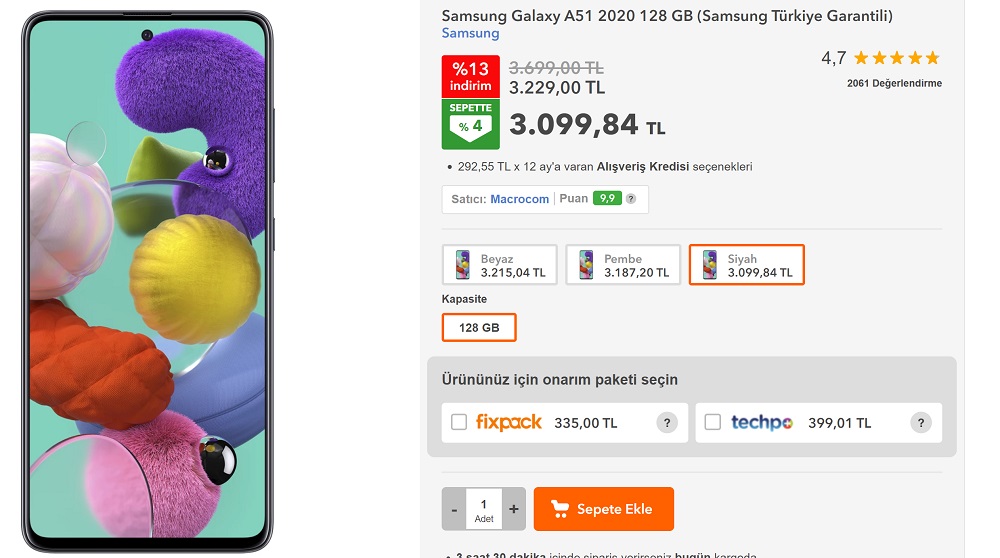1000x558 pixels.
Task: Click the red 13% discount badge
Action: (x=470, y=76)
